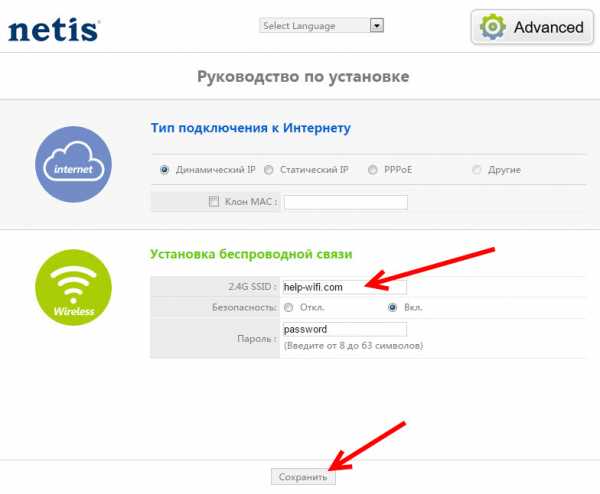Click the gear icon in Advanced button
The image size is (600, 494).
click(492, 27)
